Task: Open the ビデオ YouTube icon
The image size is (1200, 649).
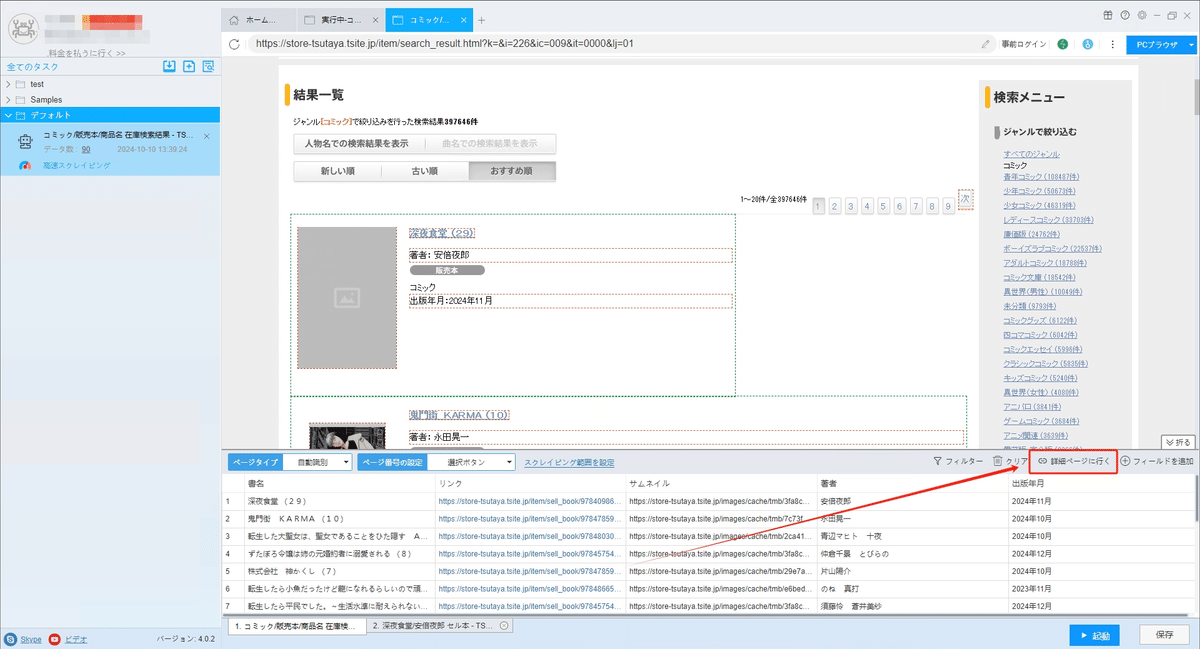Action: (55, 638)
